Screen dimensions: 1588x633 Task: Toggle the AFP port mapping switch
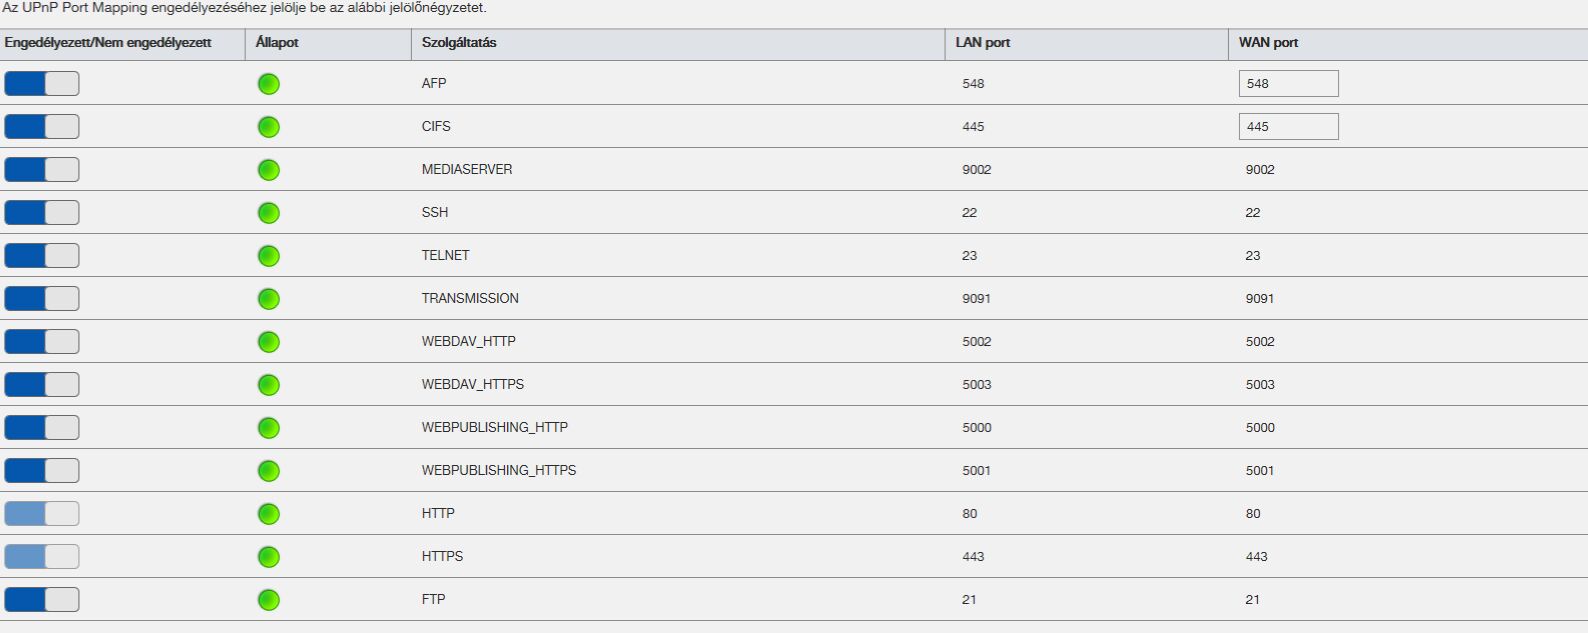pos(41,84)
